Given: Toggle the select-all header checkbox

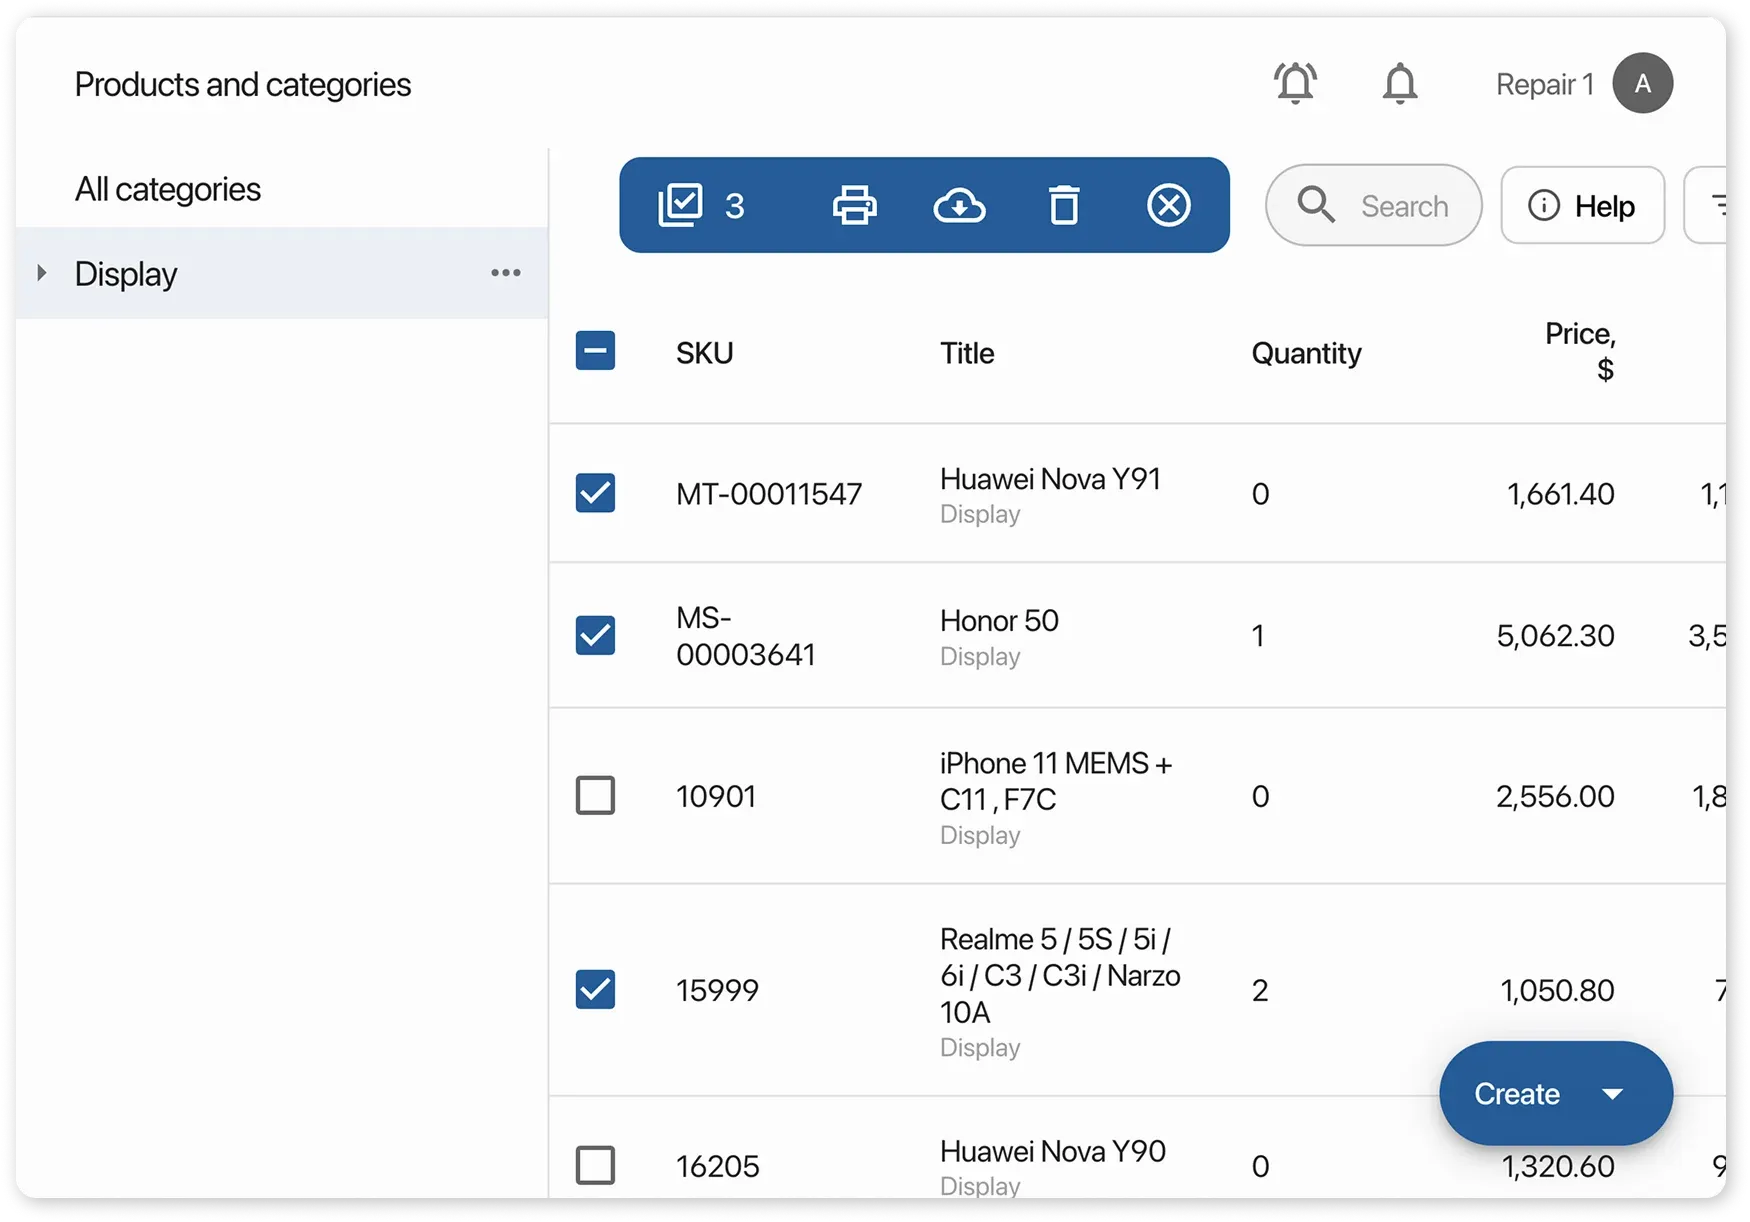Looking at the screenshot, I should 595,352.
